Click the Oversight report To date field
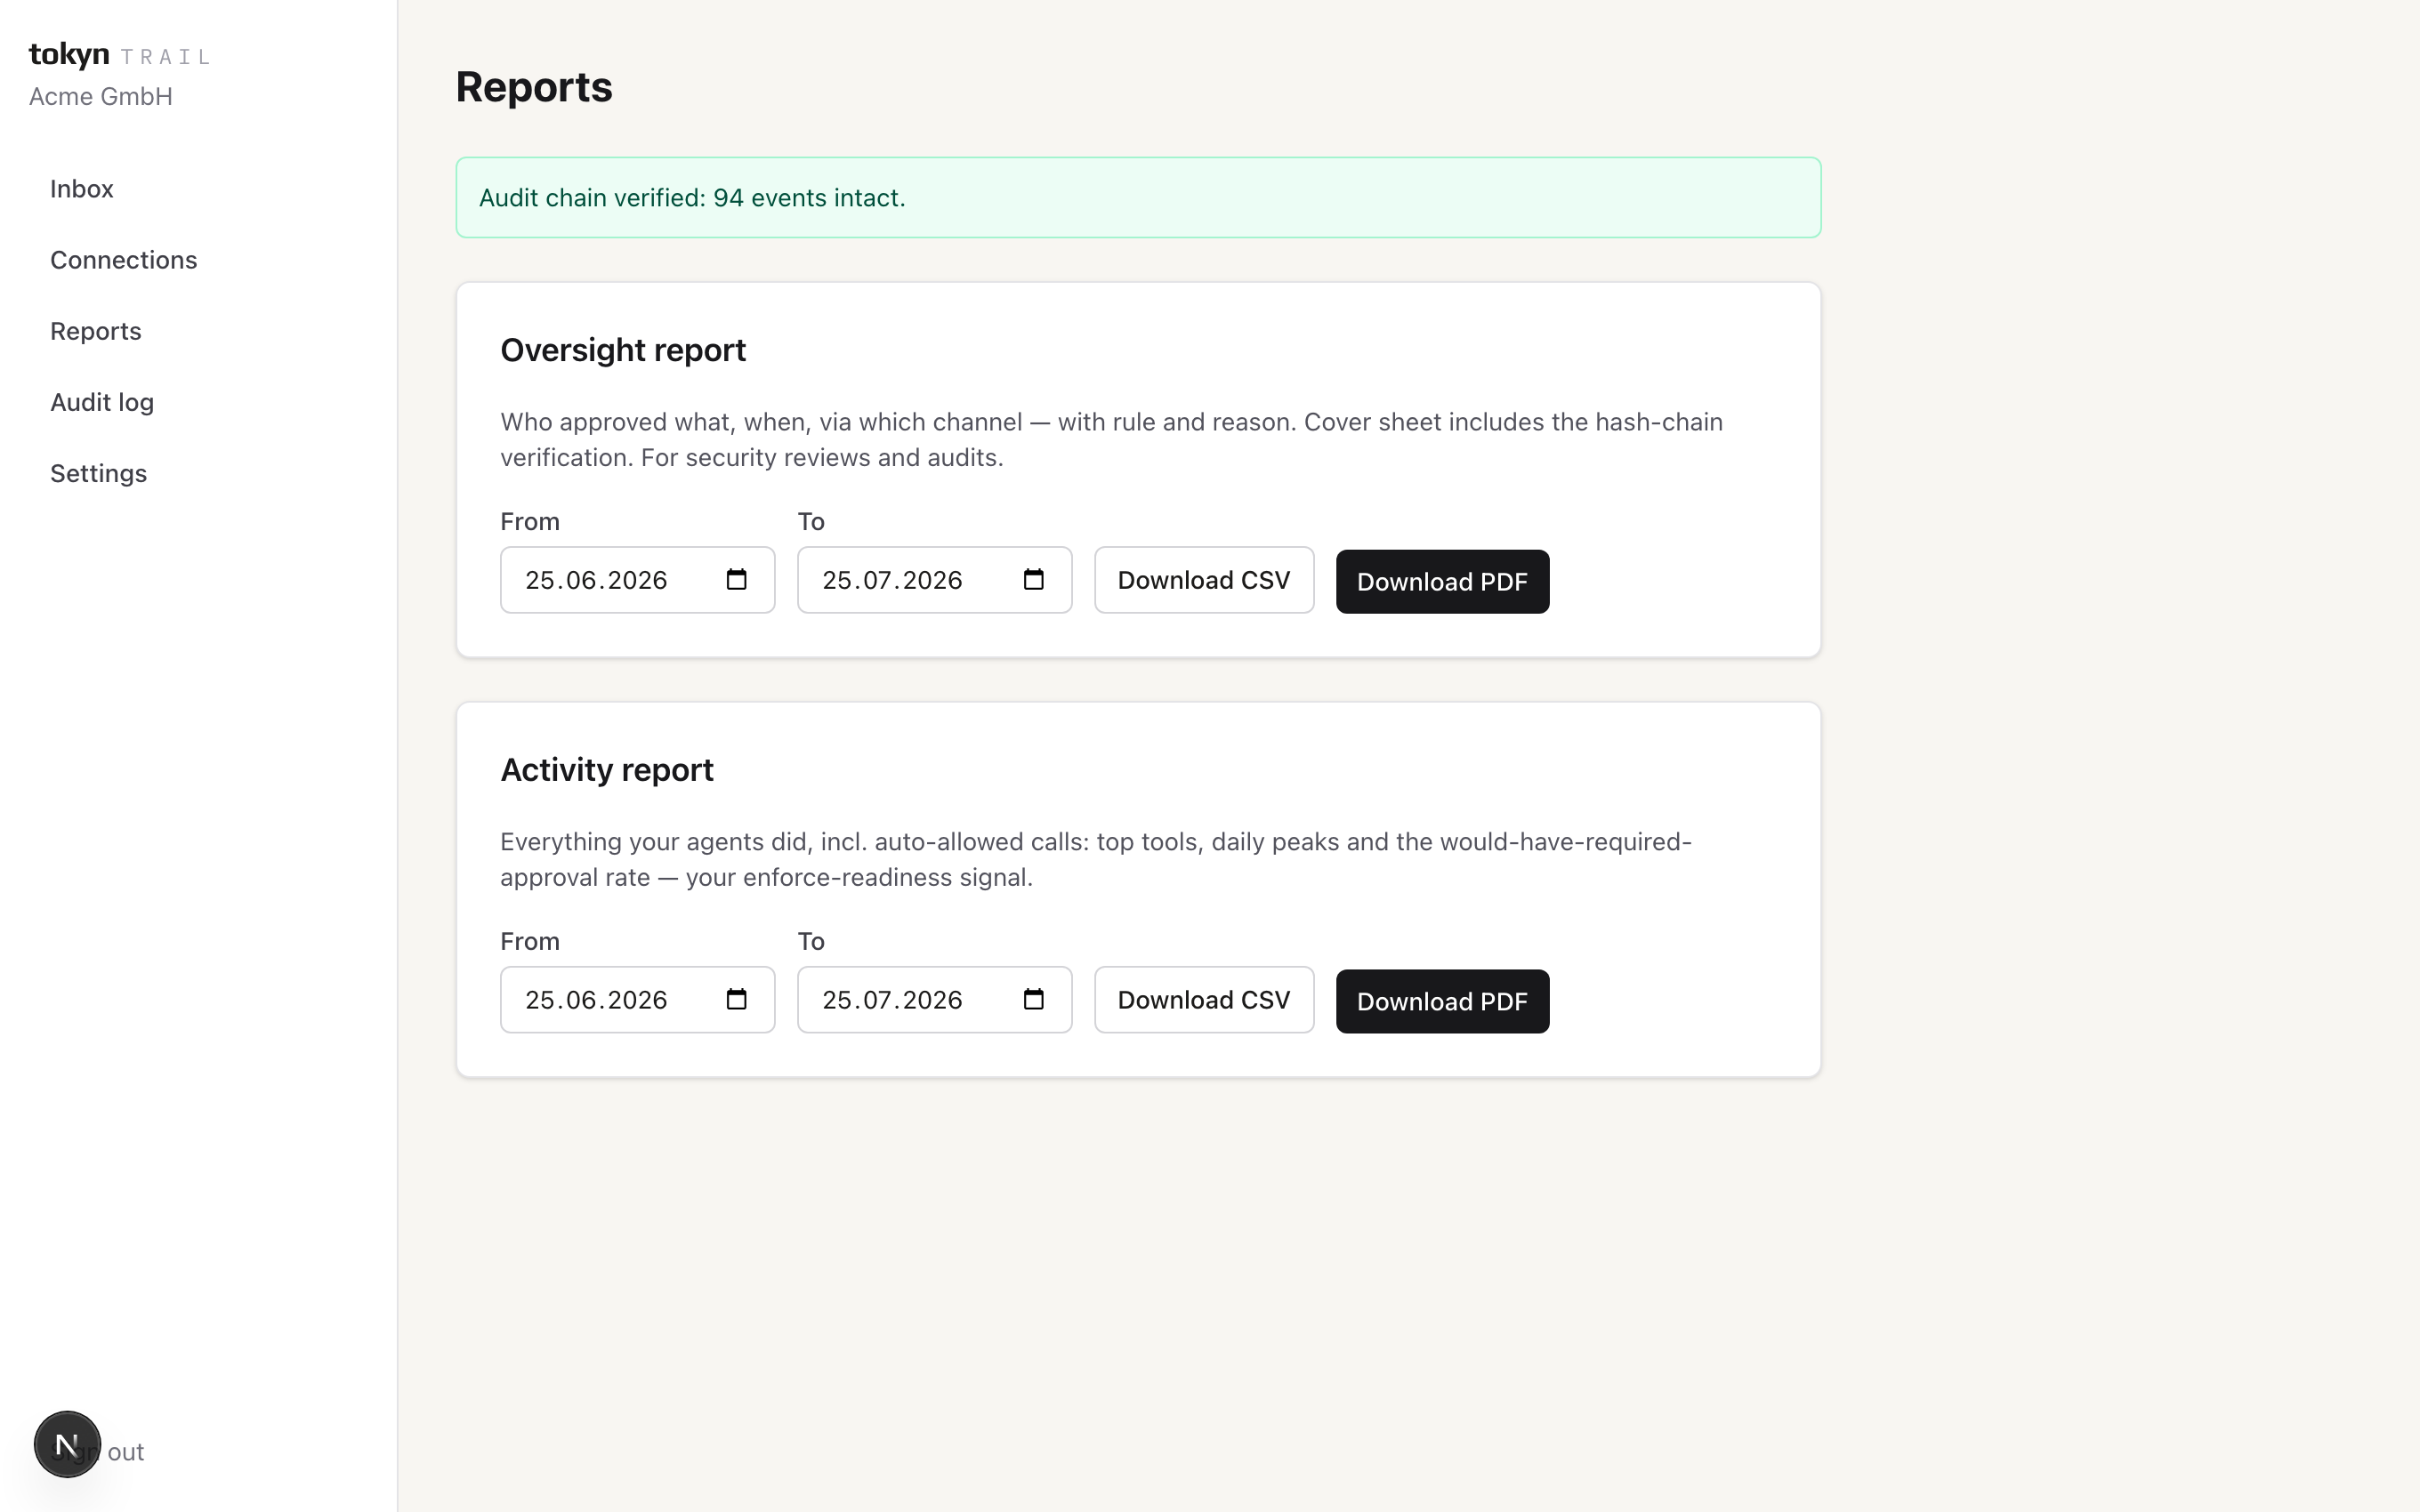 [934, 580]
